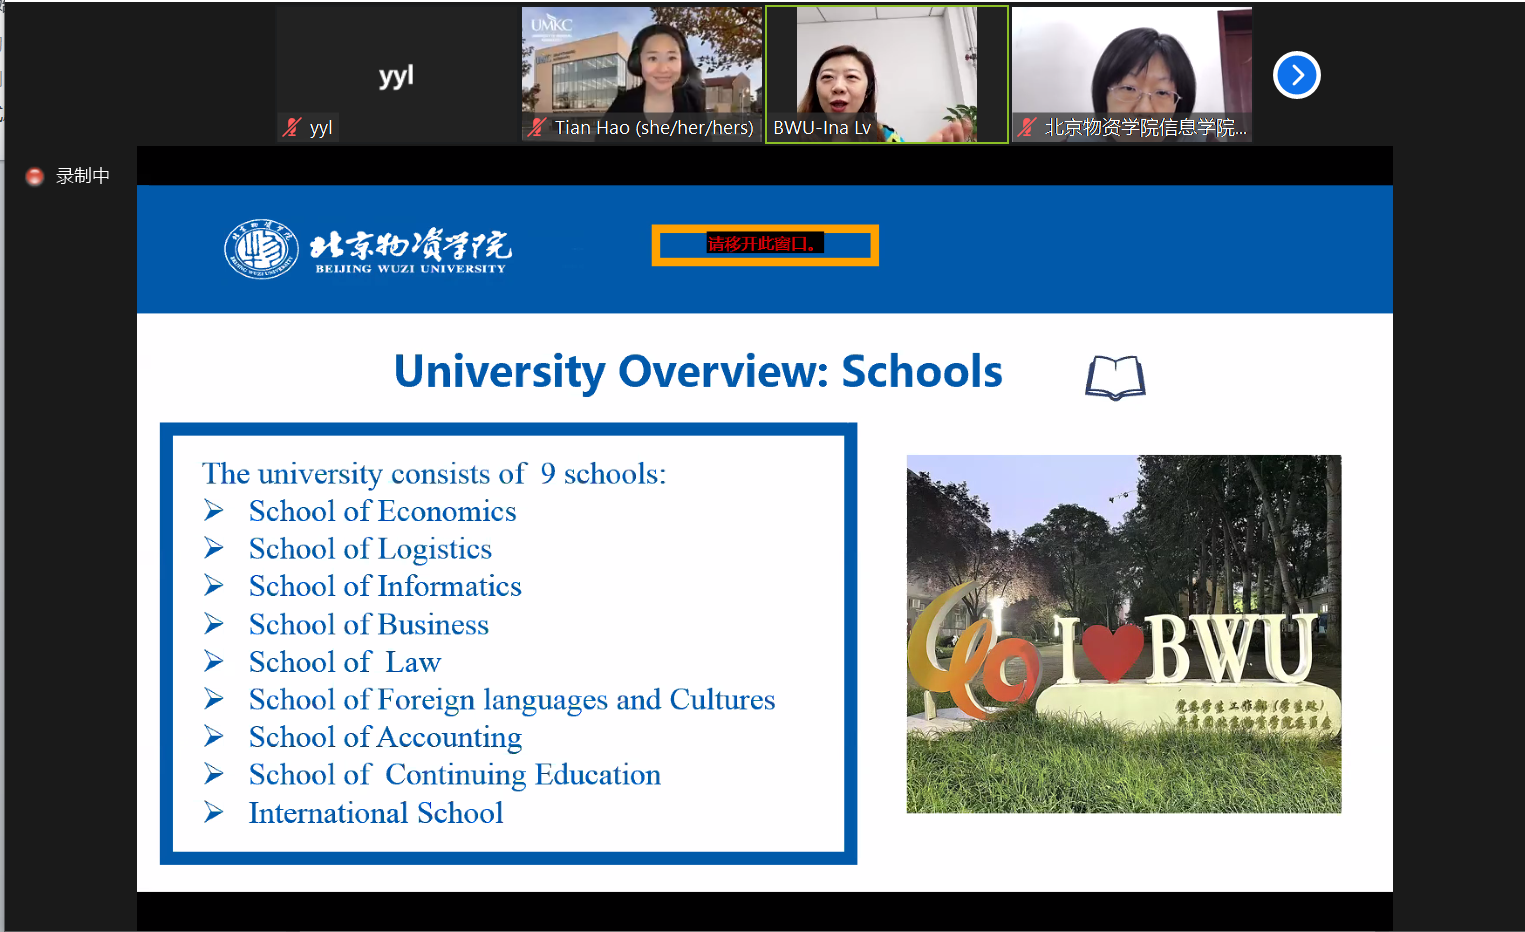Click the arrow bullet before School of Economics
The image size is (1525, 932).
tap(214, 511)
